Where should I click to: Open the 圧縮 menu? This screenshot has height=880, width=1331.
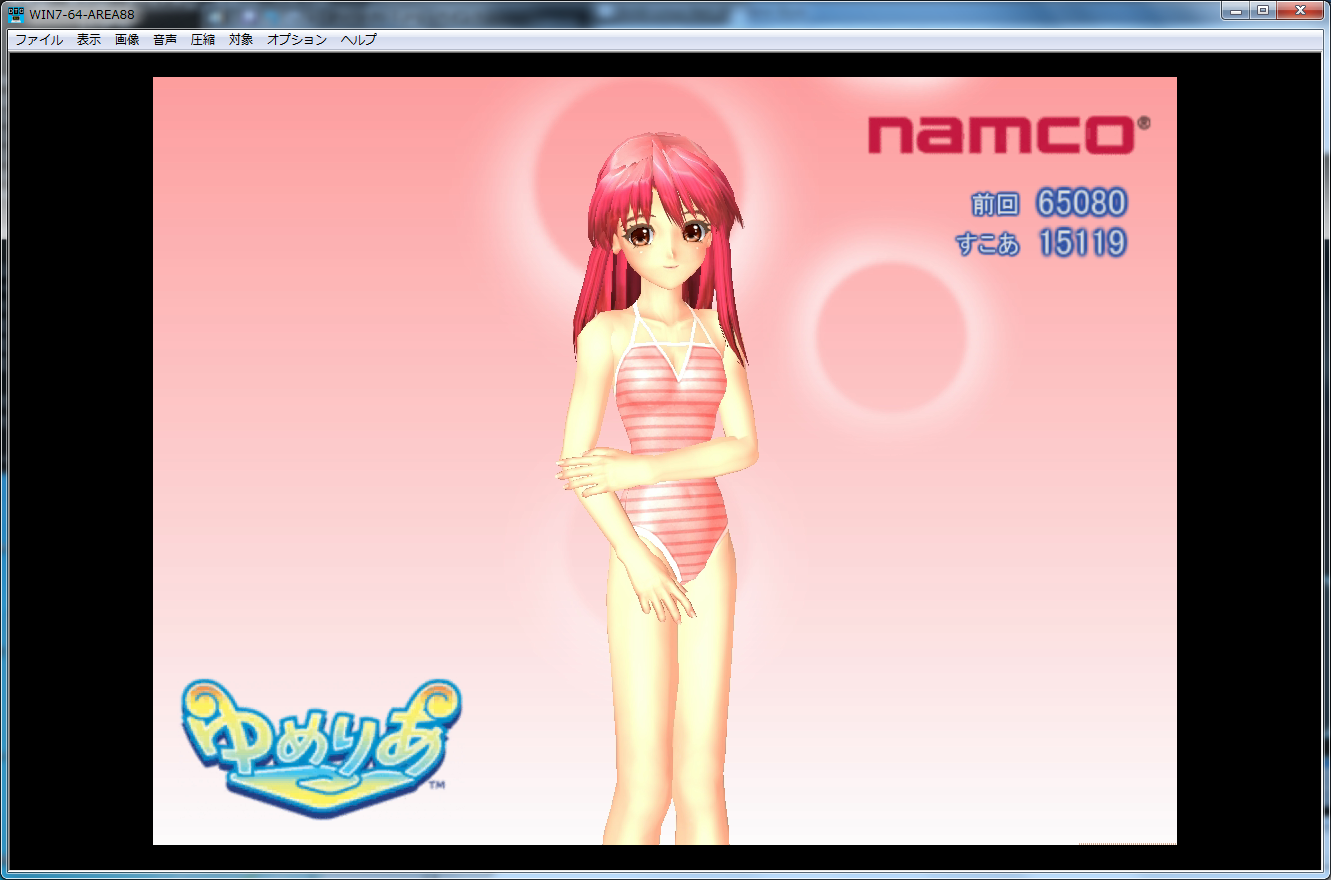(203, 40)
